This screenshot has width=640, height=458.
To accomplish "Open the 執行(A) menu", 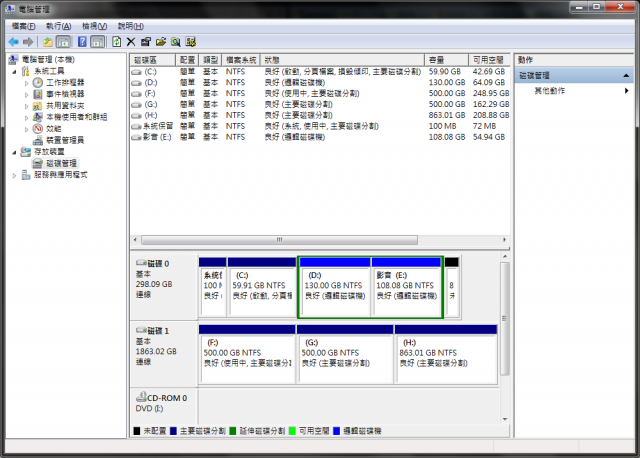I will [x=58, y=27].
